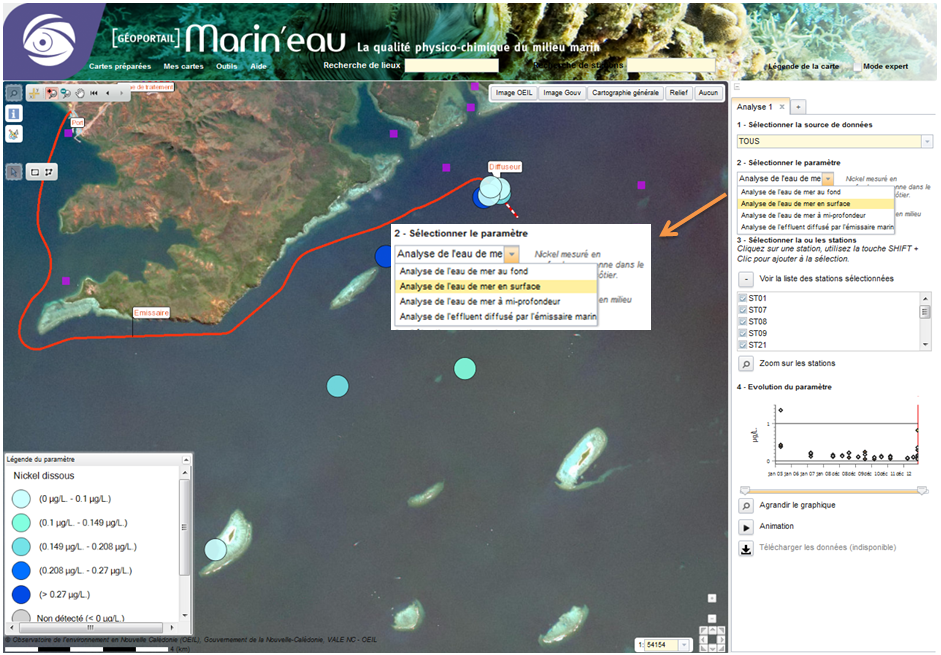Collapse the selected stations list
The image size is (941, 655).
pos(746,279)
